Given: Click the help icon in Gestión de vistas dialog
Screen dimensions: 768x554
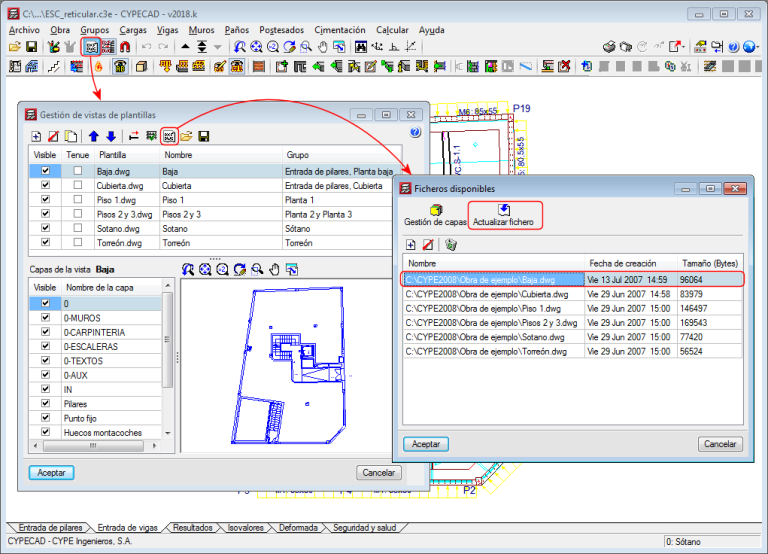Looking at the screenshot, I should click(x=415, y=132).
